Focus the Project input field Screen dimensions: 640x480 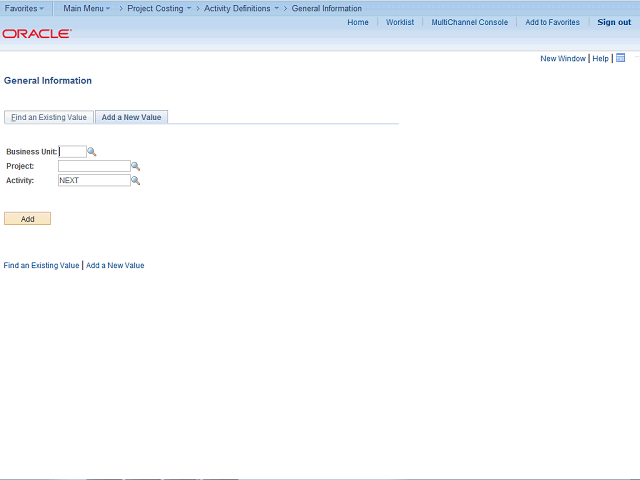pyautogui.click(x=94, y=166)
